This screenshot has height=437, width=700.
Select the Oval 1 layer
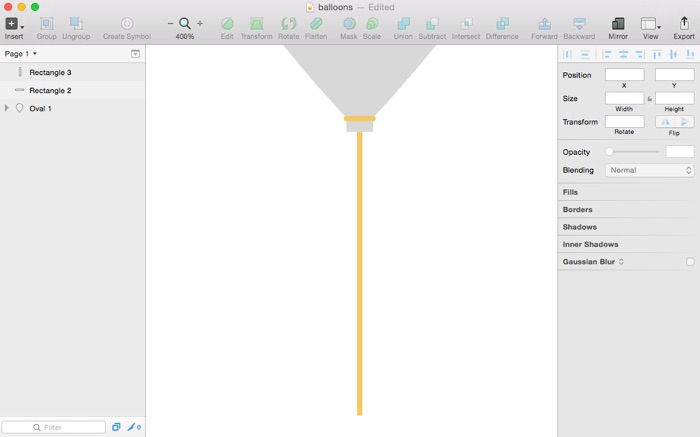pyautogui.click(x=72, y=108)
